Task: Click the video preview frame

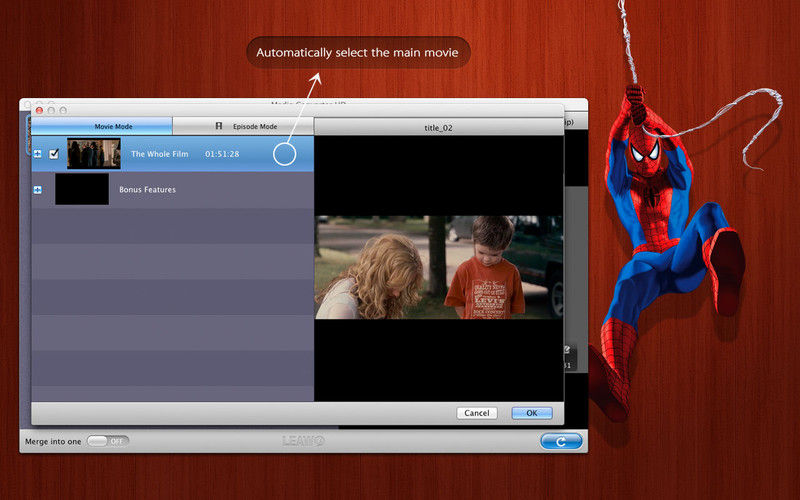Action: point(439,267)
